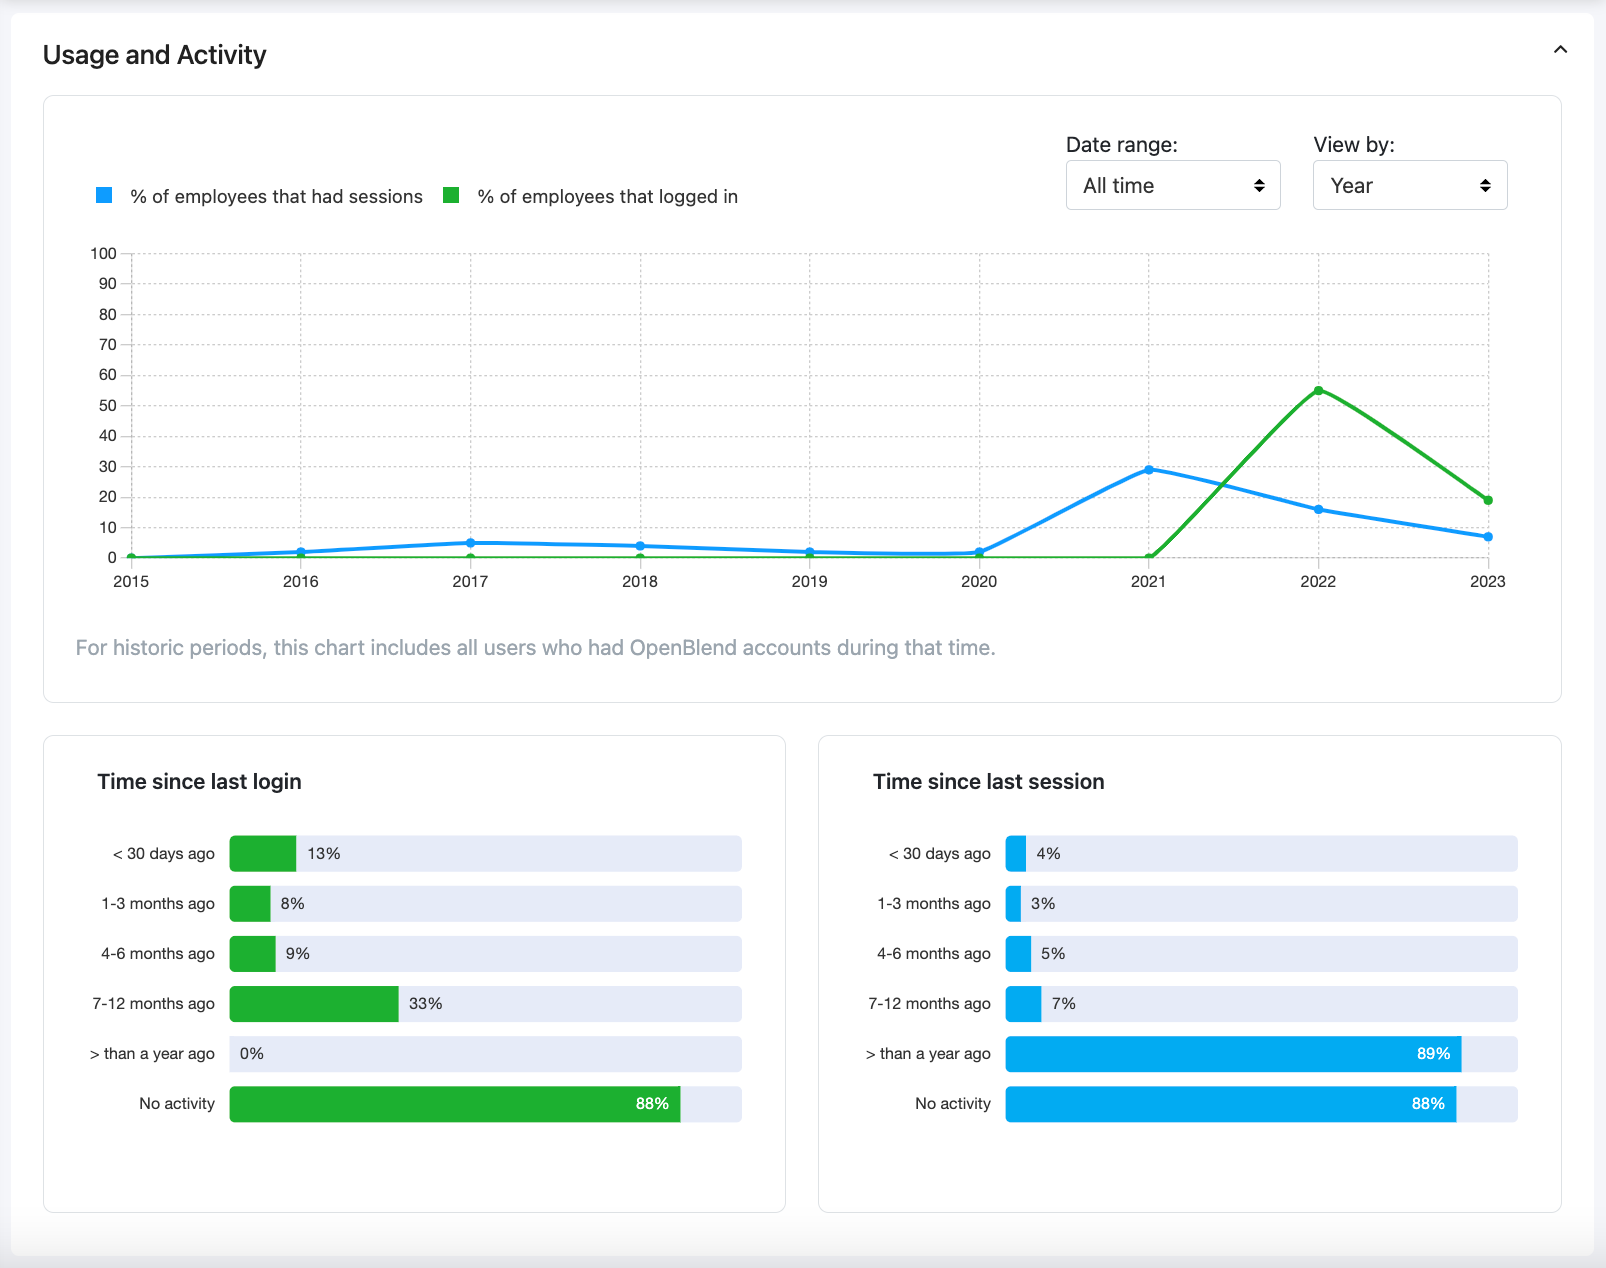1606x1268 pixels.
Task: Select the 2022 green logins data point
Action: [1318, 390]
